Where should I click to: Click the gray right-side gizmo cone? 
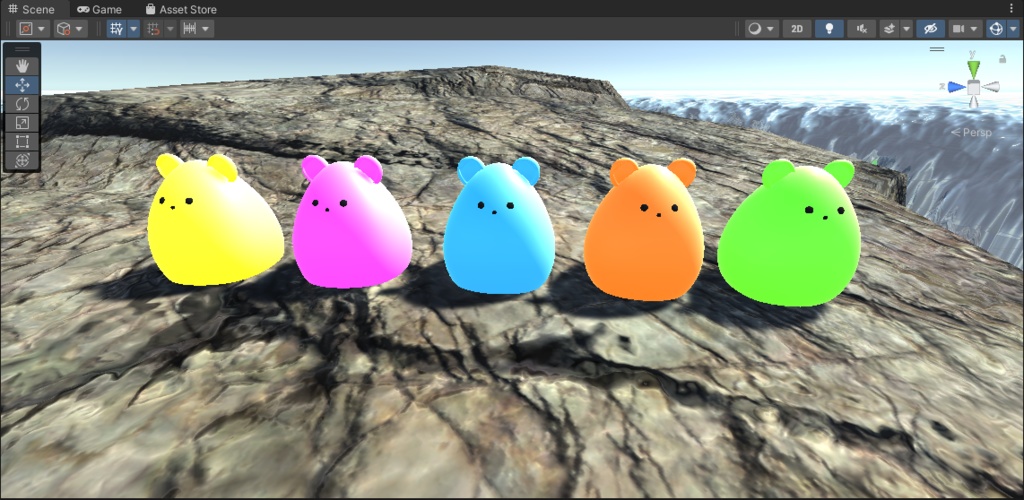[991, 87]
